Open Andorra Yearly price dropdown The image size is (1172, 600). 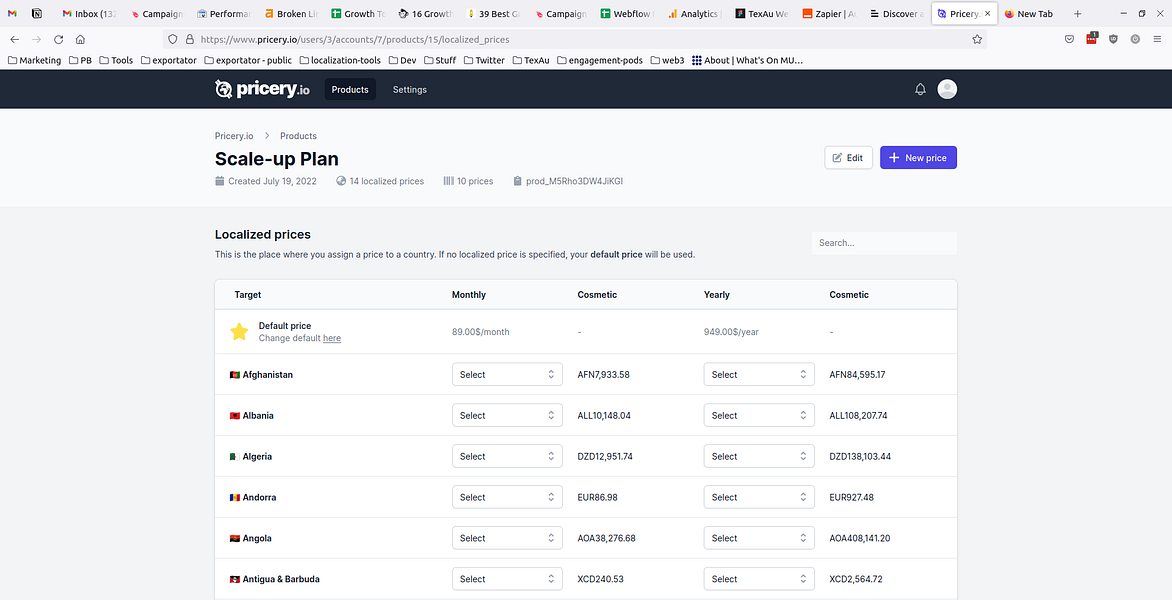tap(759, 498)
